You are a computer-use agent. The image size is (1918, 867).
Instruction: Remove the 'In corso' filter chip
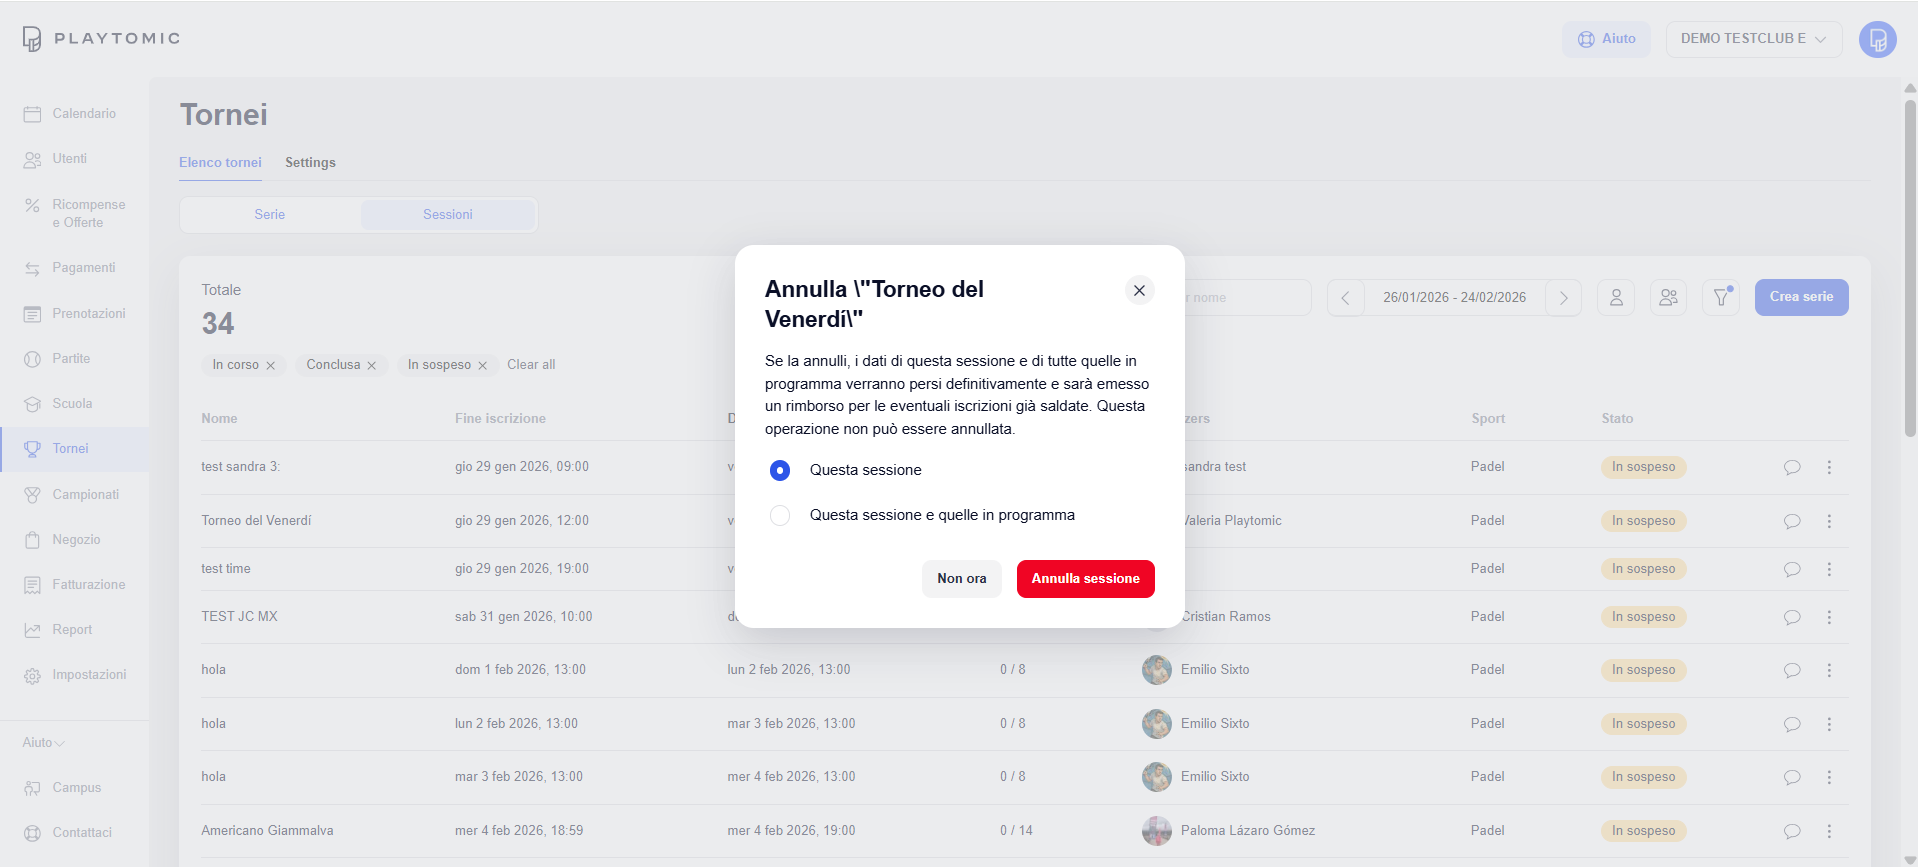(x=271, y=366)
